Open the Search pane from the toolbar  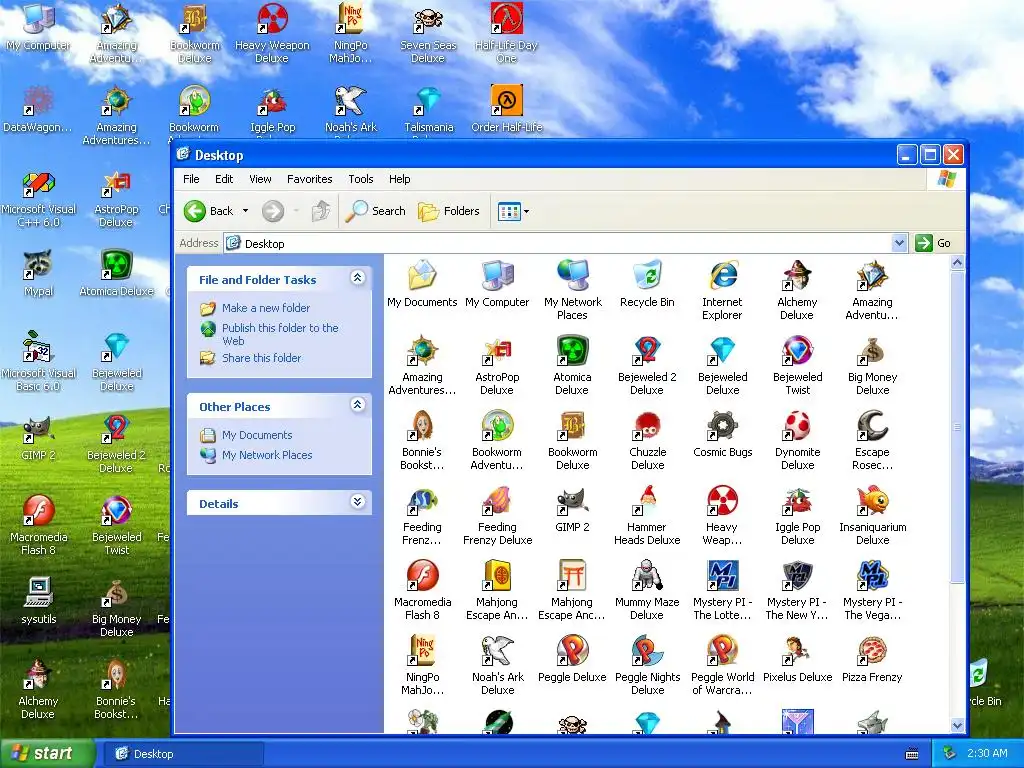click(x=376, y=211)
